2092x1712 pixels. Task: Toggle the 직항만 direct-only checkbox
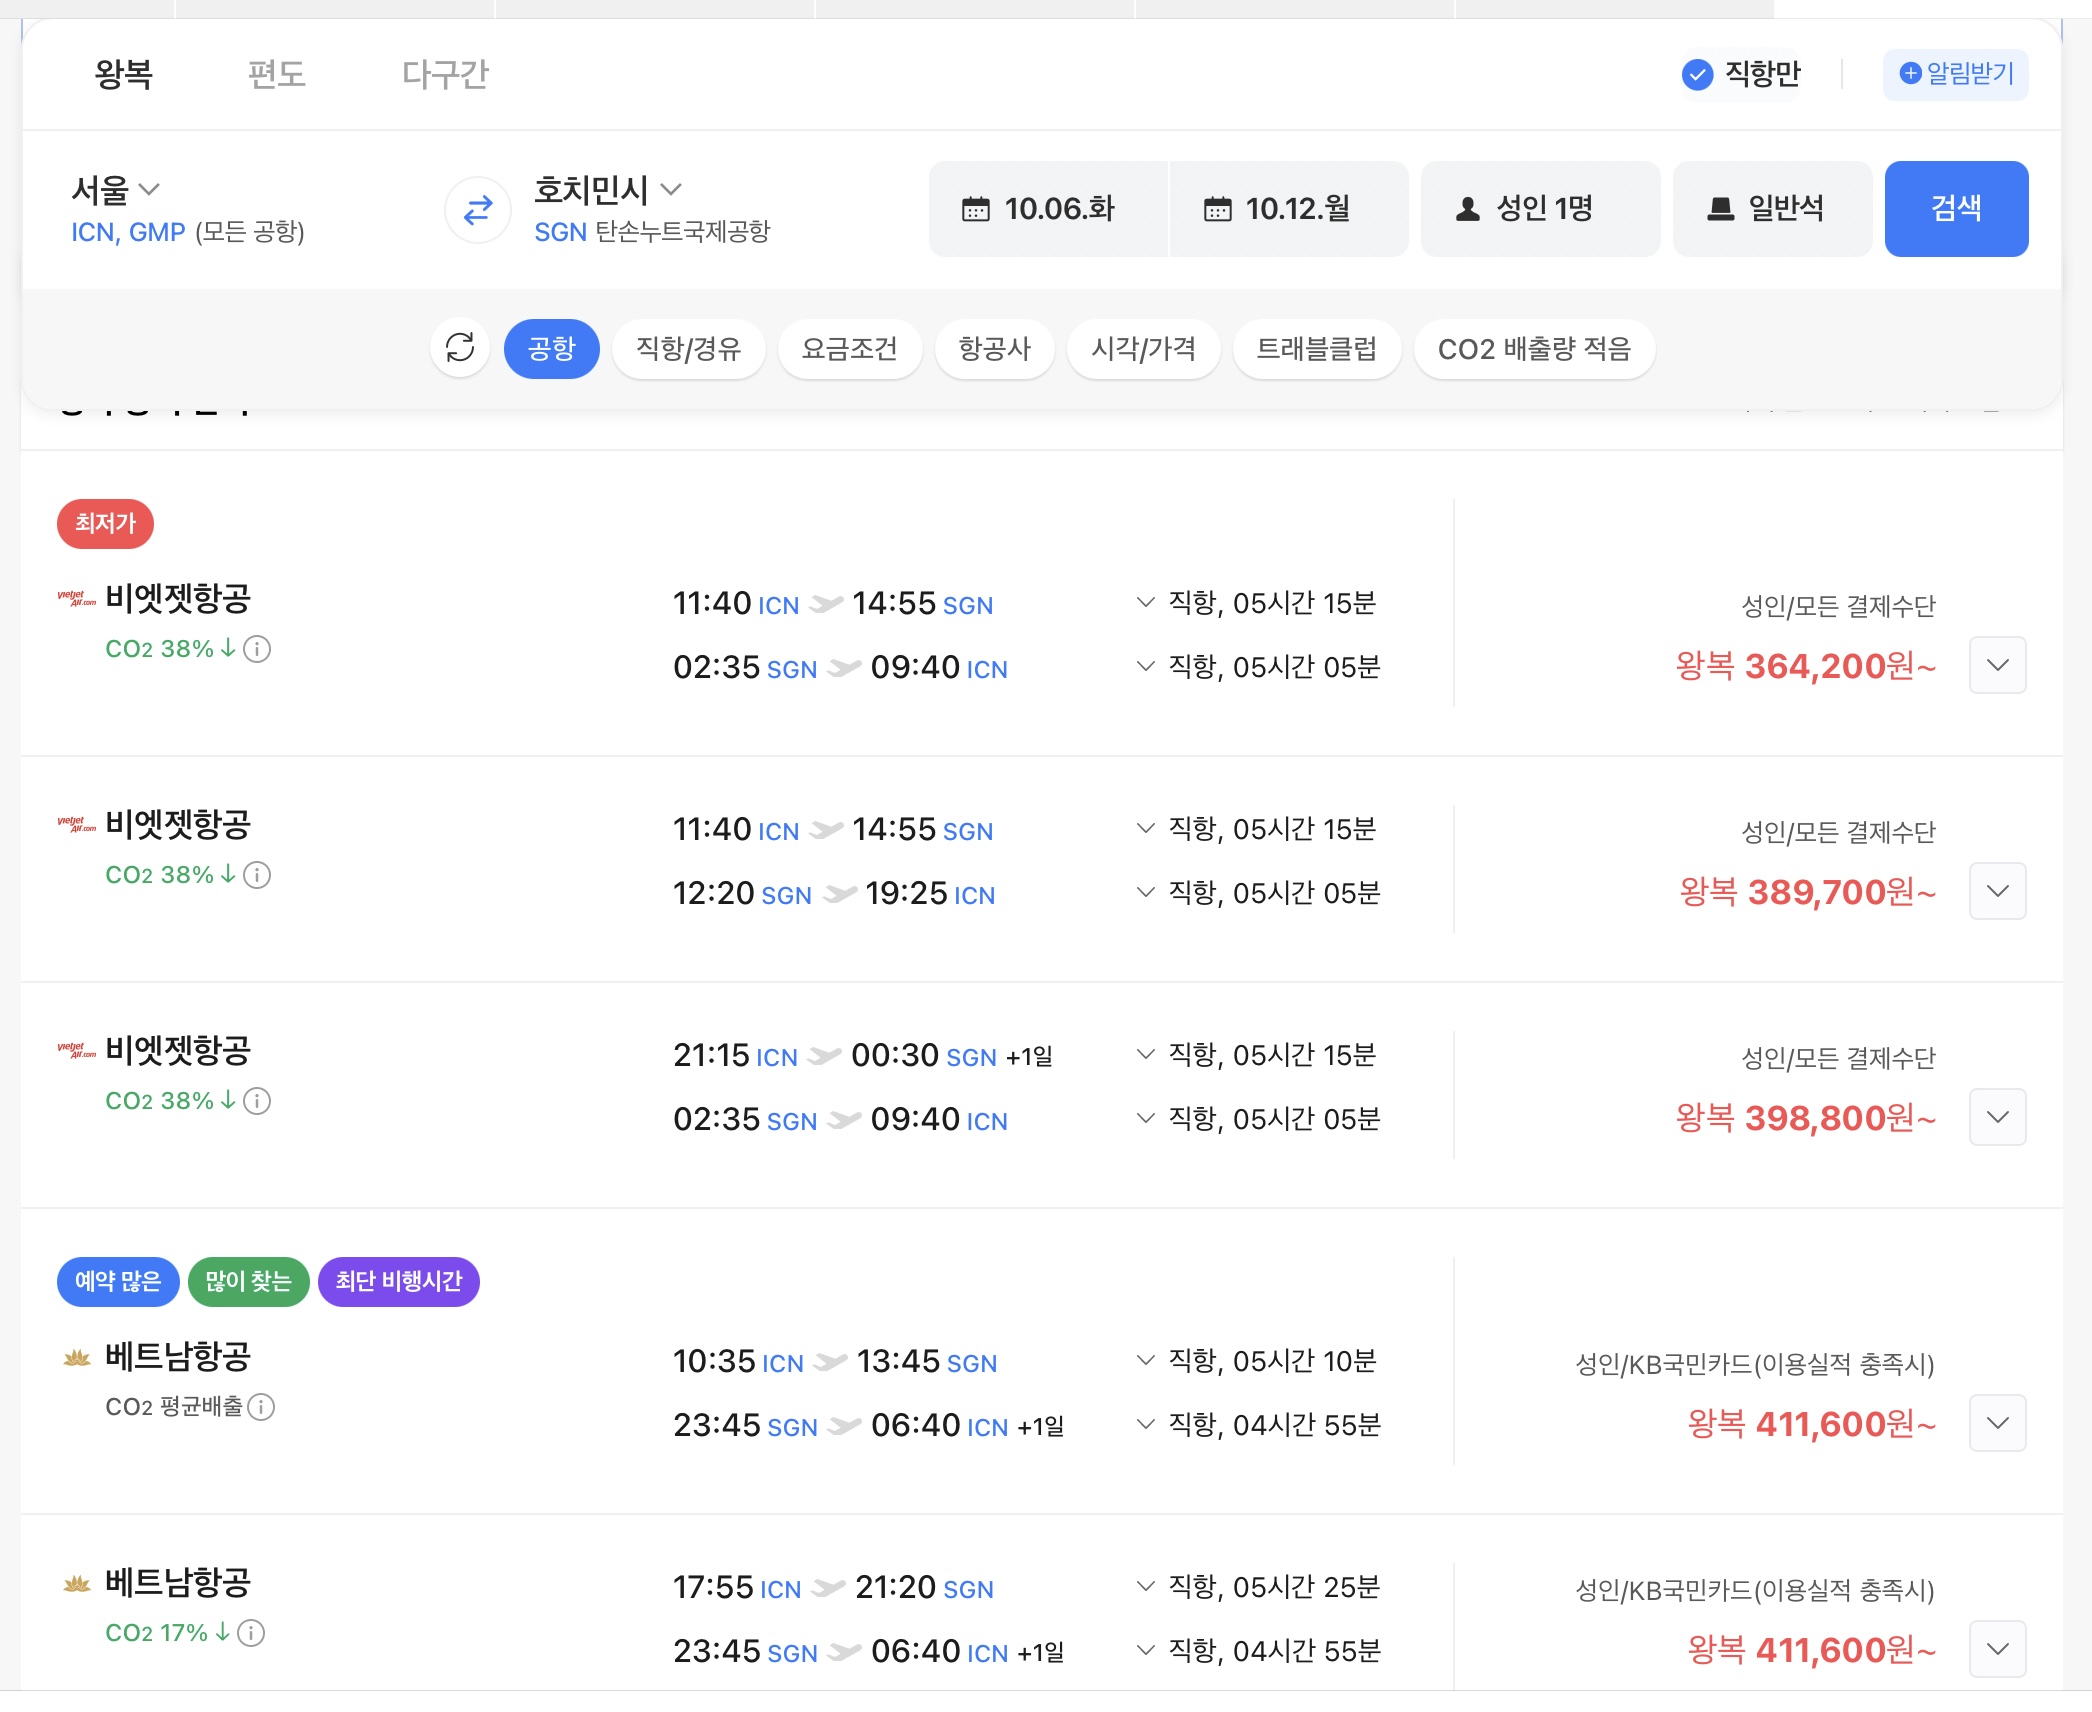pyautogui.click(x=1697, y=74)
